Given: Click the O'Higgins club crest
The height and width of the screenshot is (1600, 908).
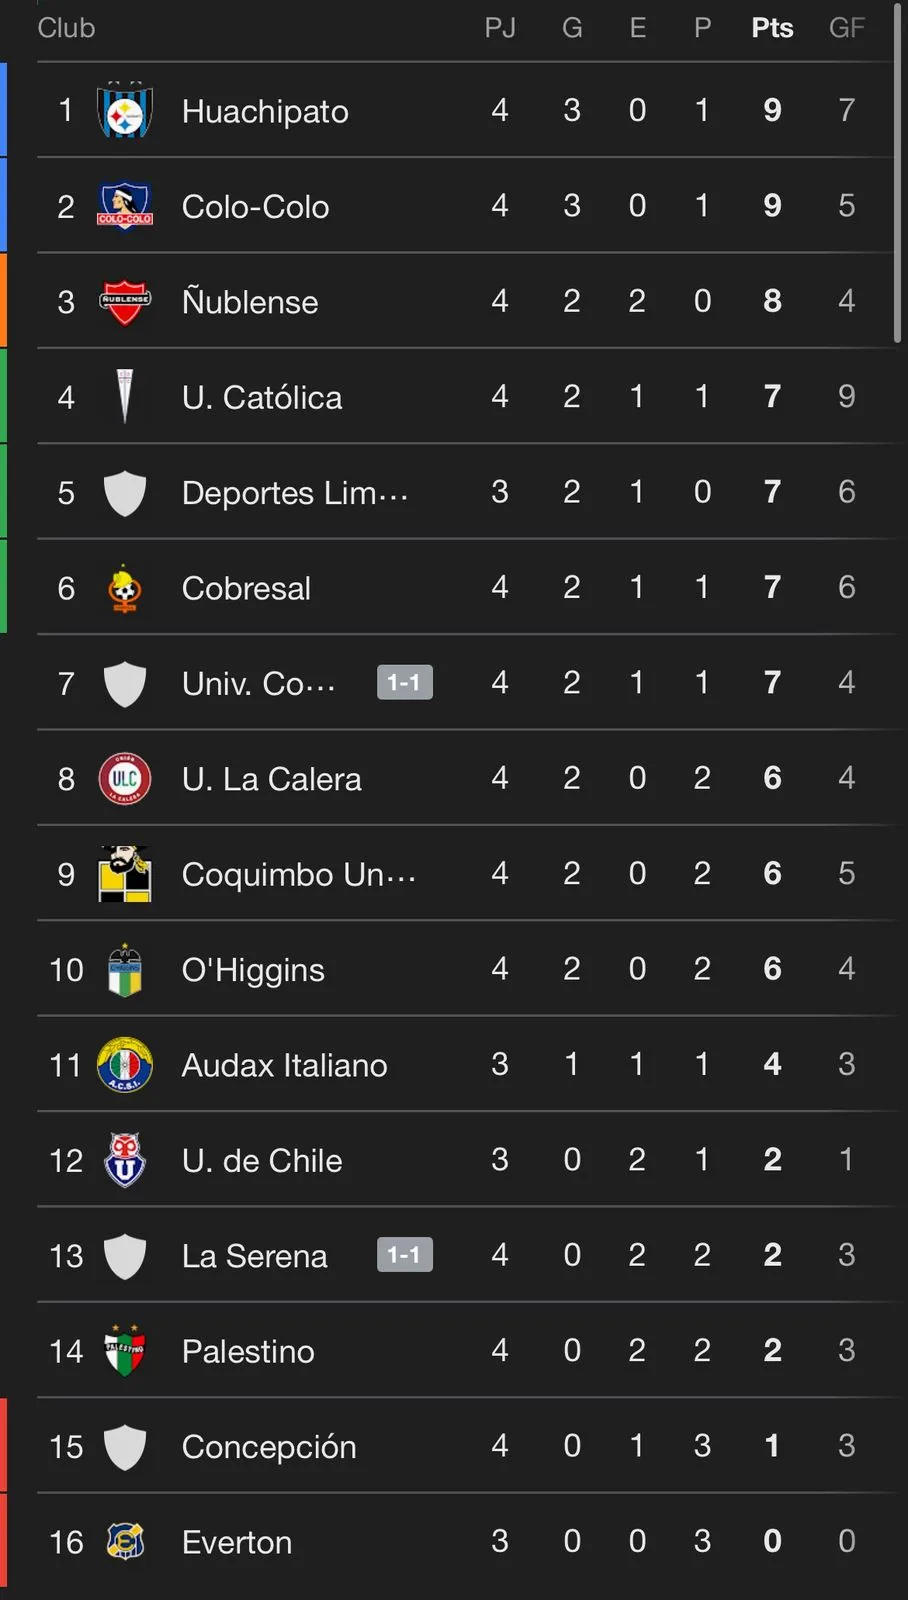Looking at the screenshot, I should [125, 970].
